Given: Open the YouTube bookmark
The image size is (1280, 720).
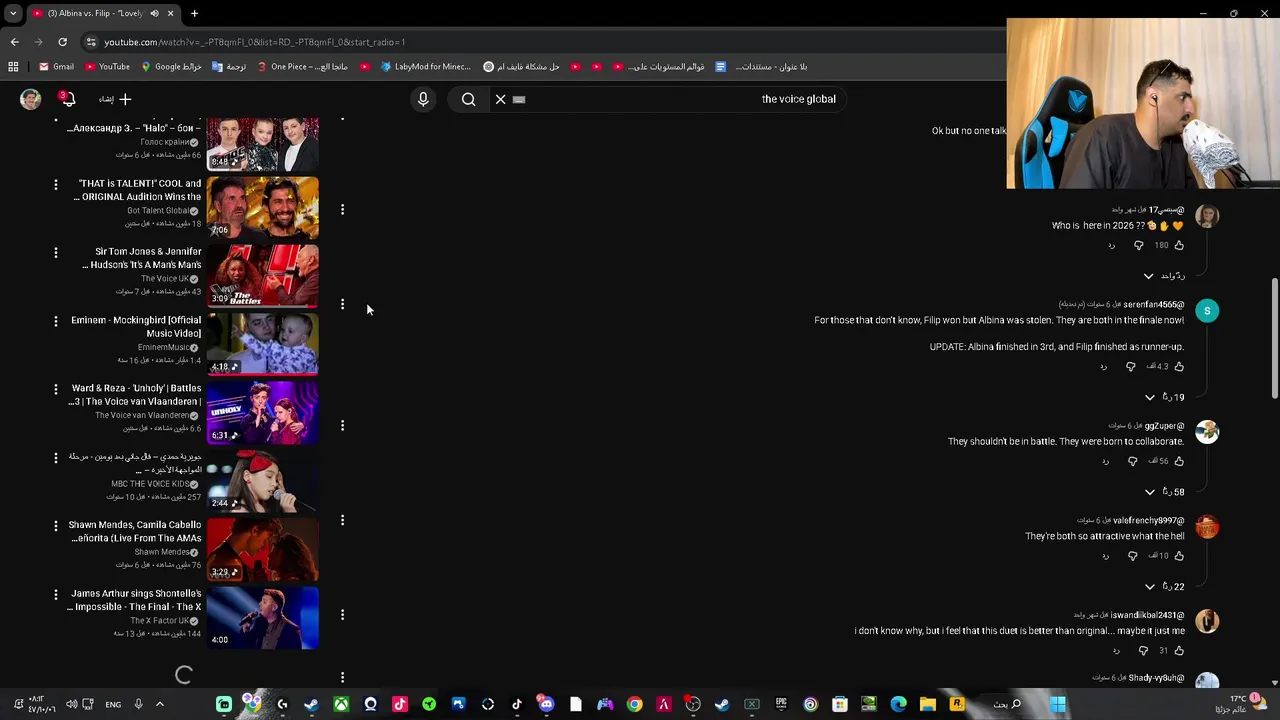Looking at the screenshot, I should pos(107,67).
